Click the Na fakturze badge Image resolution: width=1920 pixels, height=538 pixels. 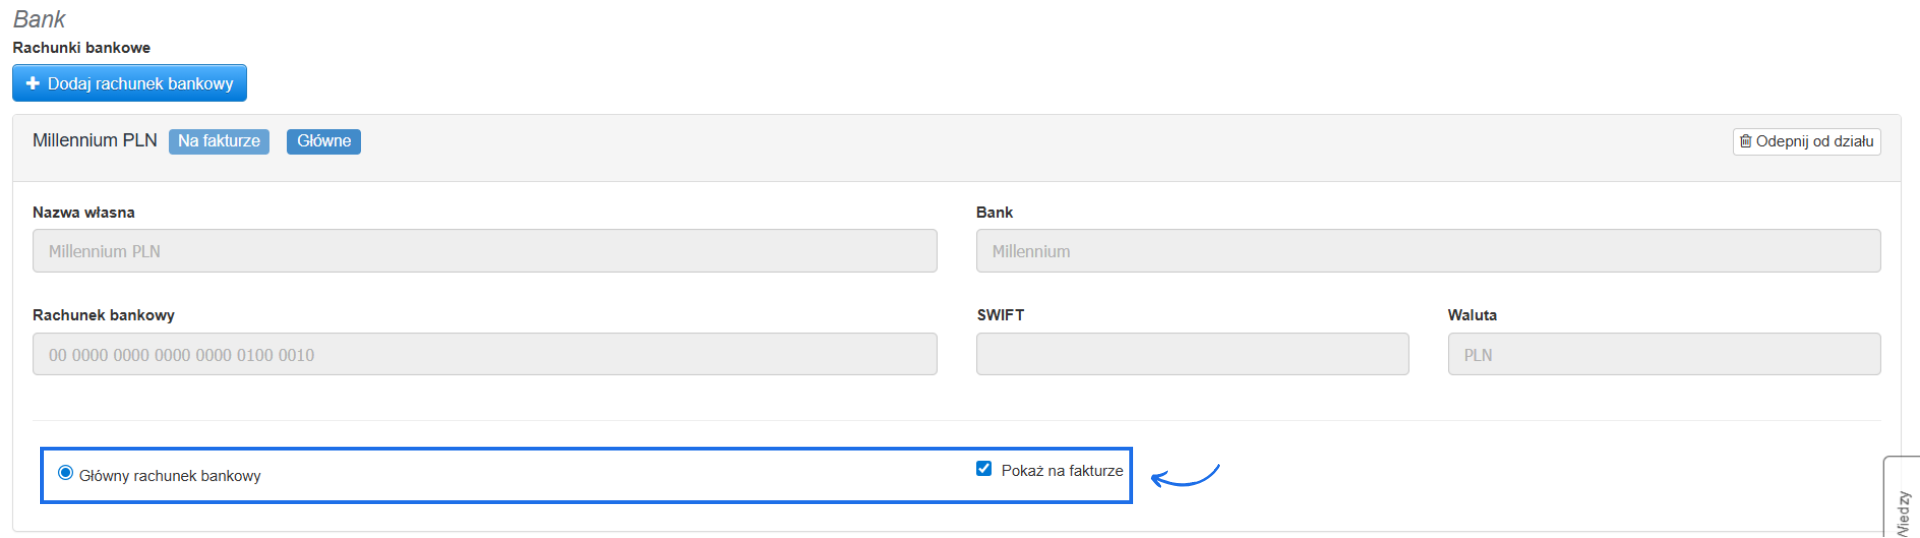click(x=219, y=142)
